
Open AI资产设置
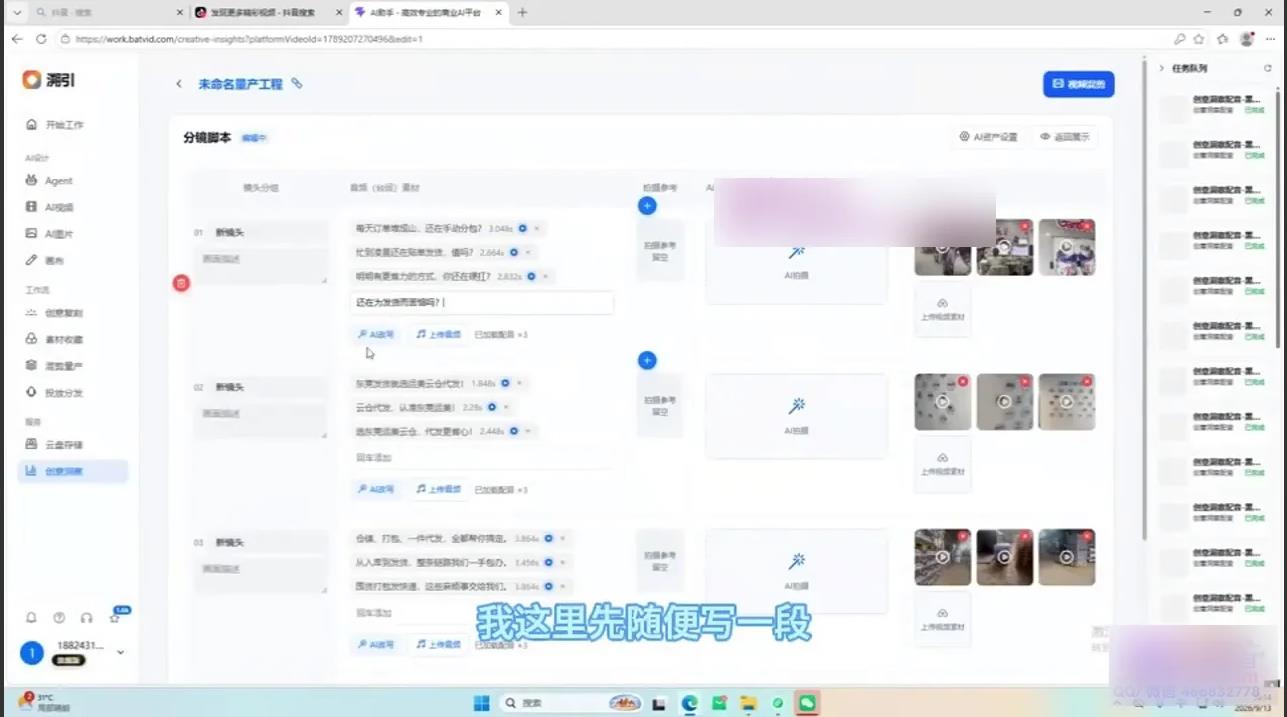(x=988, y=137)
